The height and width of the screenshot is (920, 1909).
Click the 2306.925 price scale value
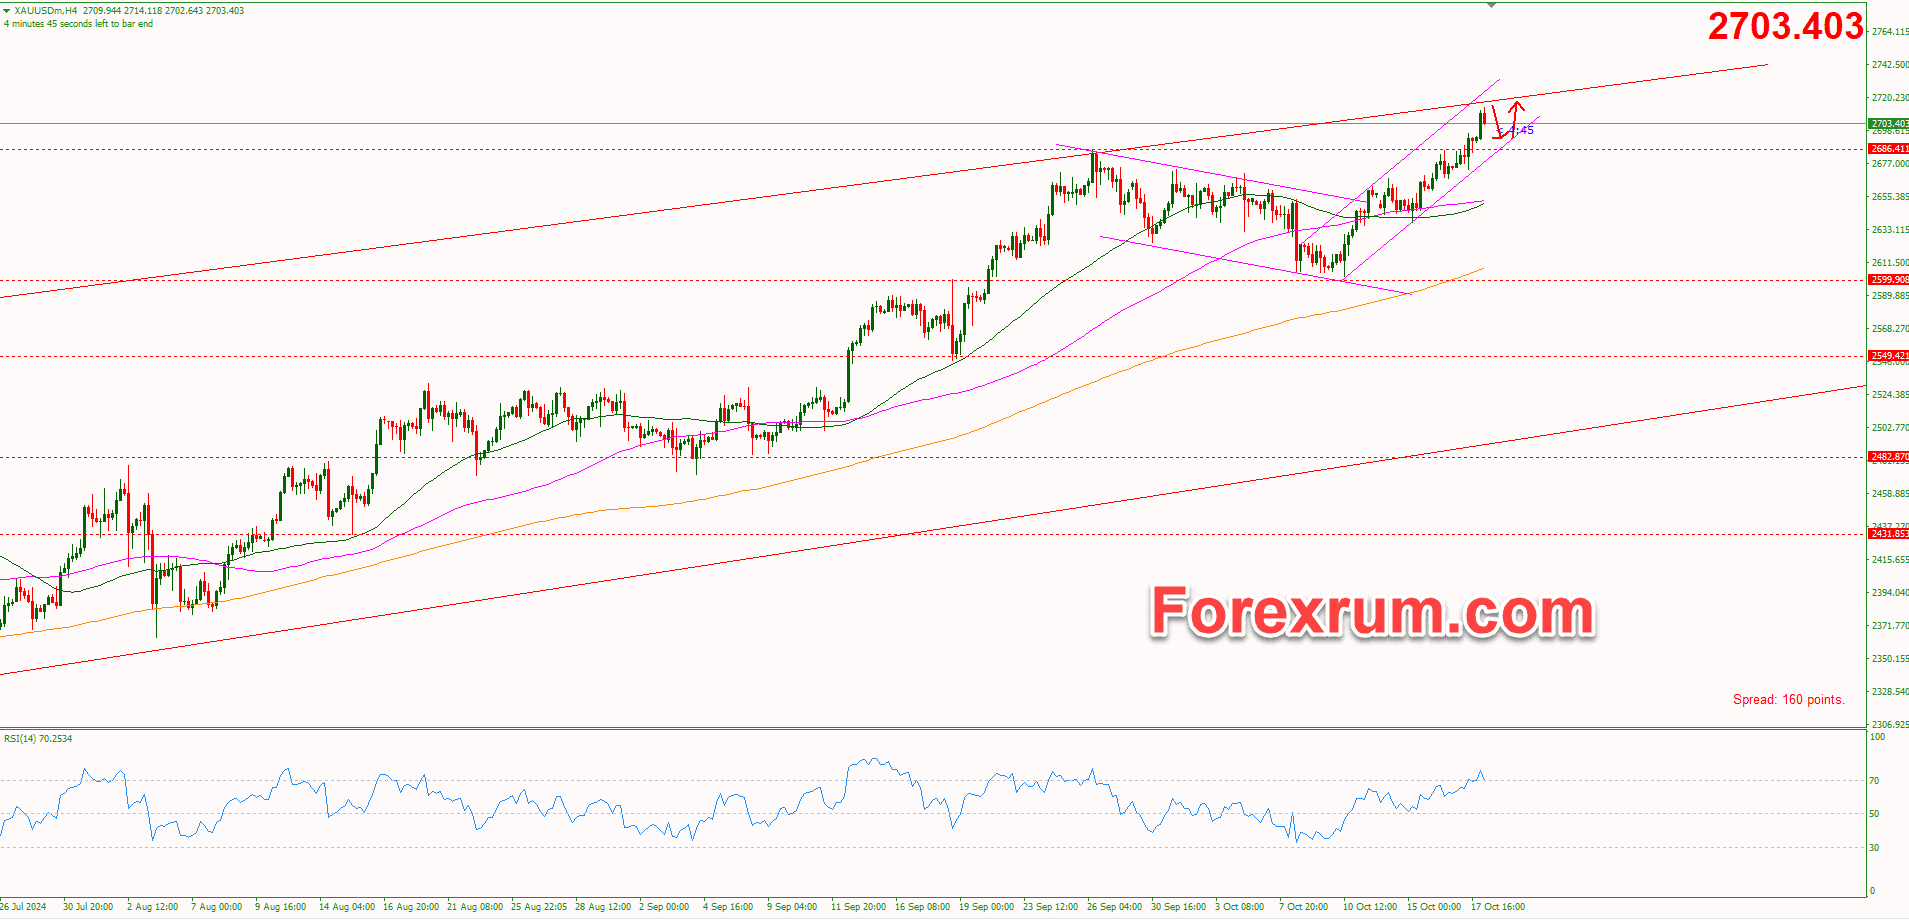(1890, 725)
